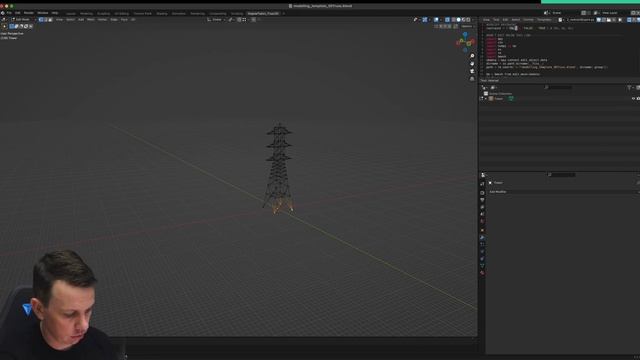Open the Particles properties tab
The height and width of the screenshot is (360, 640).
click(x=482, y=244)
